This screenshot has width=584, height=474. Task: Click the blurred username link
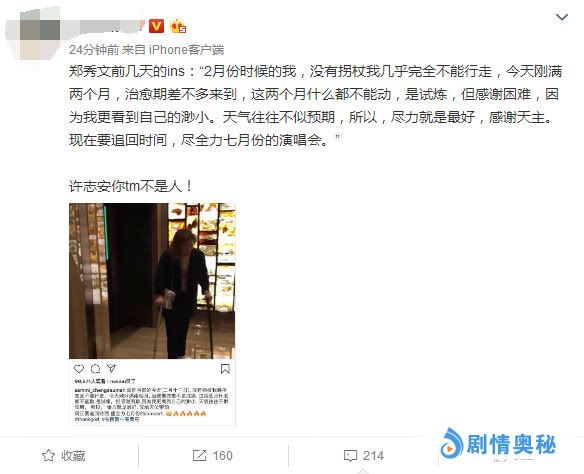106,26
